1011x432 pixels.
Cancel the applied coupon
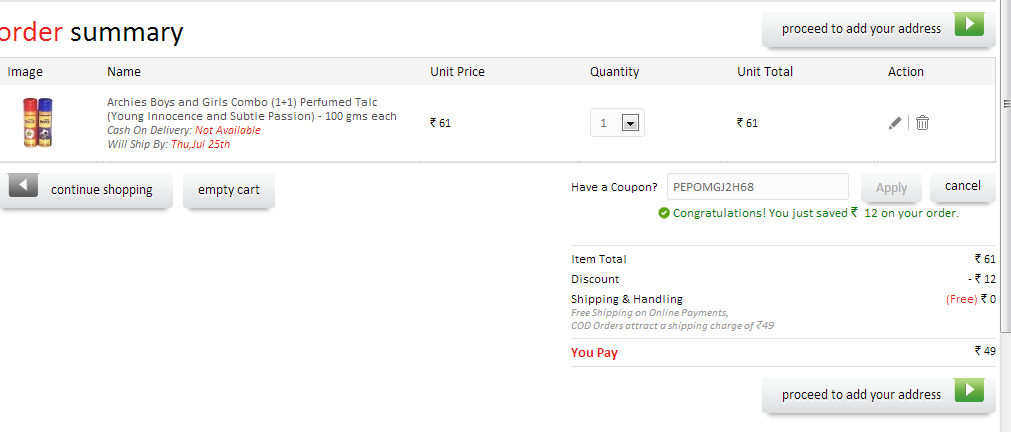(x=963, y=186)
